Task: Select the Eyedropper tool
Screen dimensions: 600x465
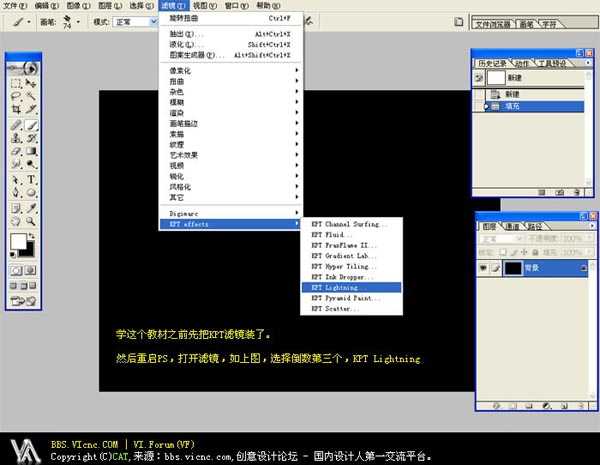Action: click(31, 208)
